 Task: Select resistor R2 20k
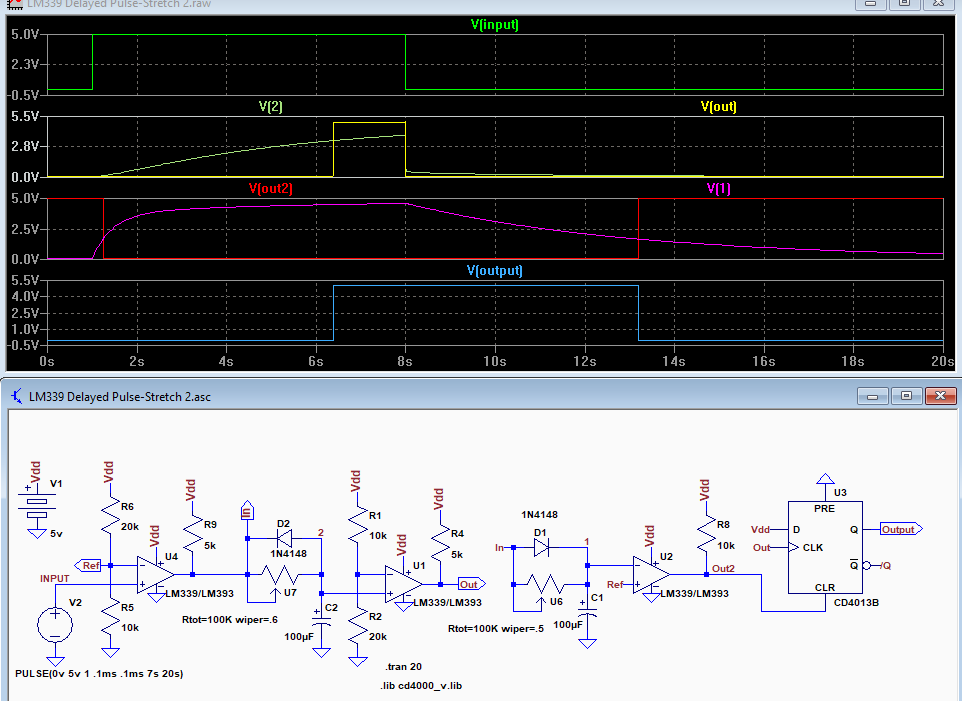pyautogui.click(x=358, y=626)
